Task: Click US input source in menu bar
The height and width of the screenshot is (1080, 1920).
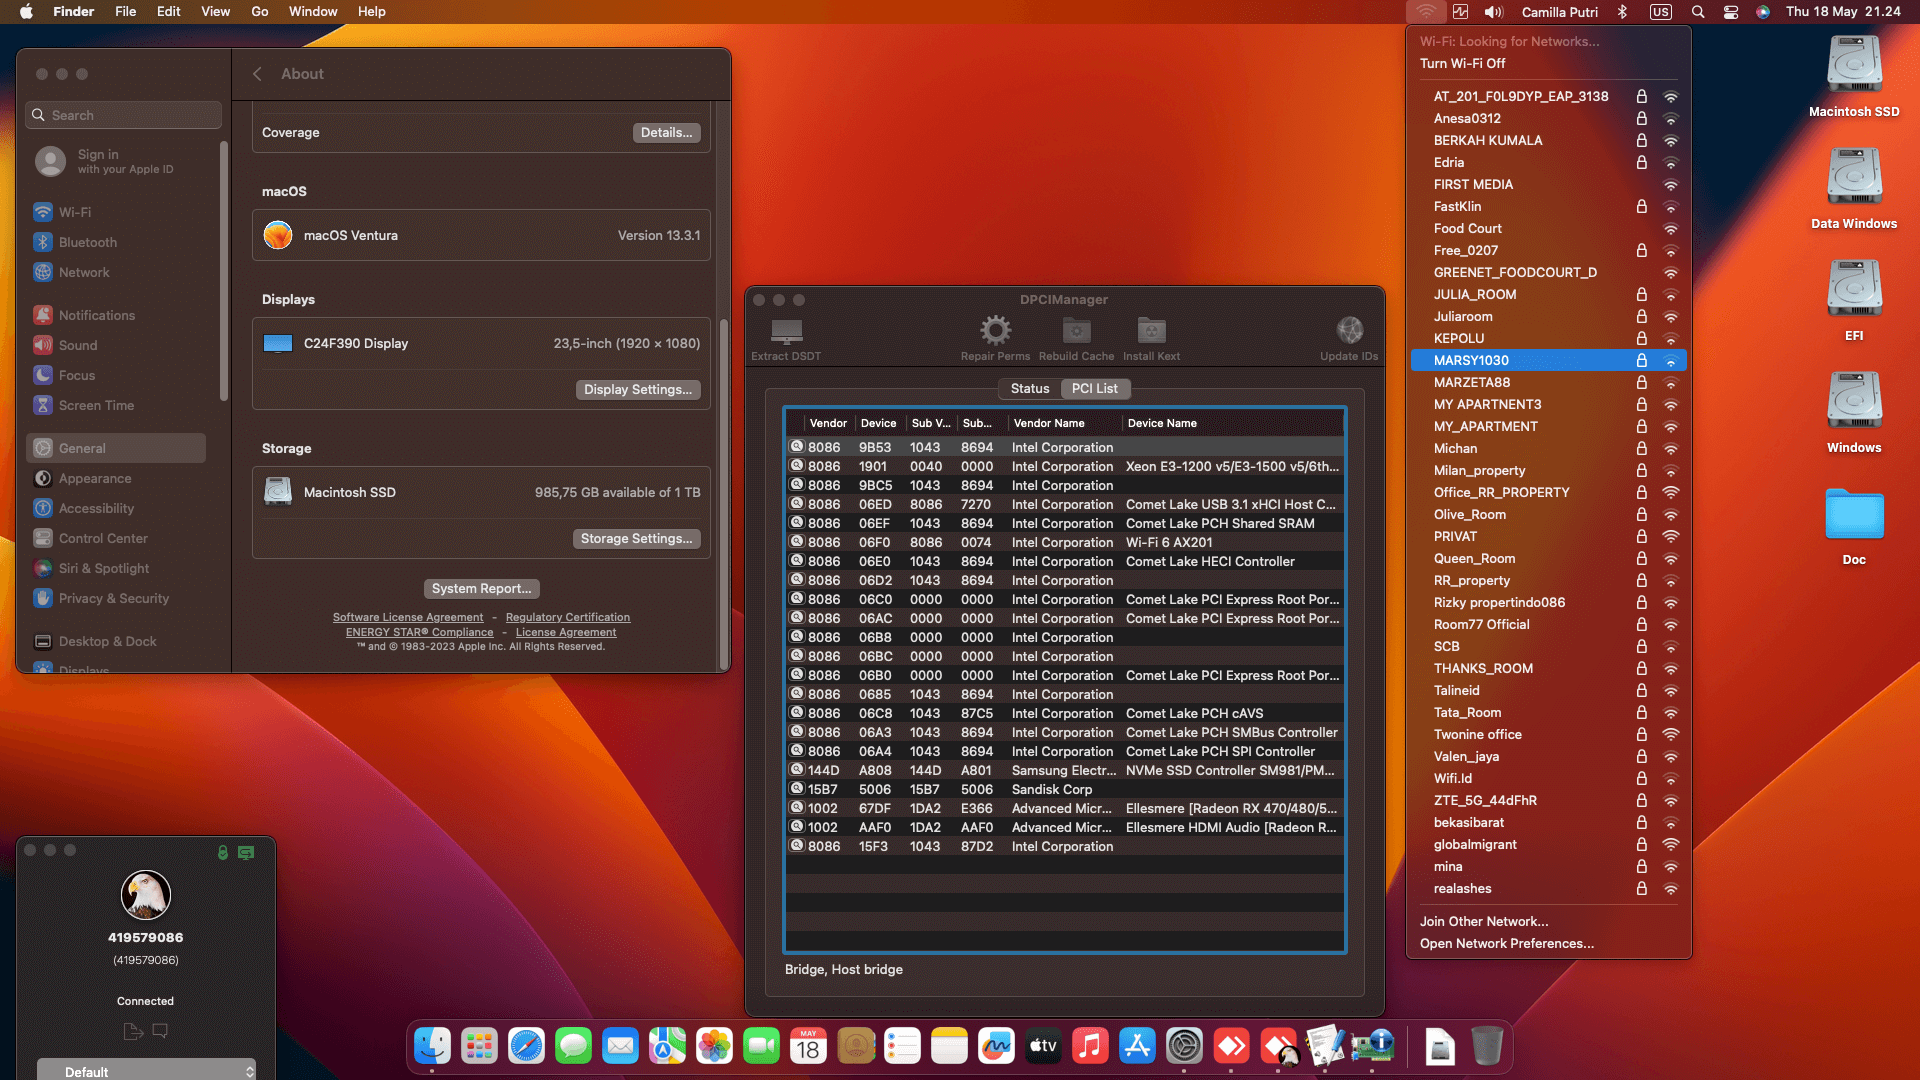Action: tap(1661, 12)
